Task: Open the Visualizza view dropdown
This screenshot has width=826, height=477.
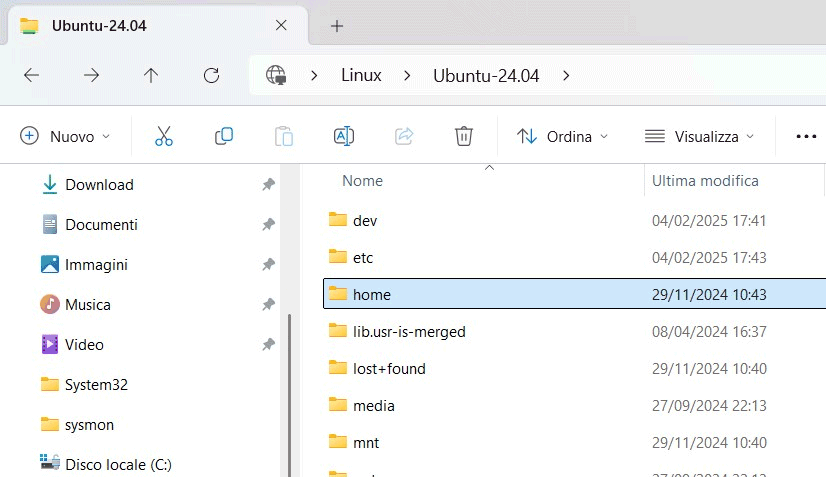Action: pos(699,137)
